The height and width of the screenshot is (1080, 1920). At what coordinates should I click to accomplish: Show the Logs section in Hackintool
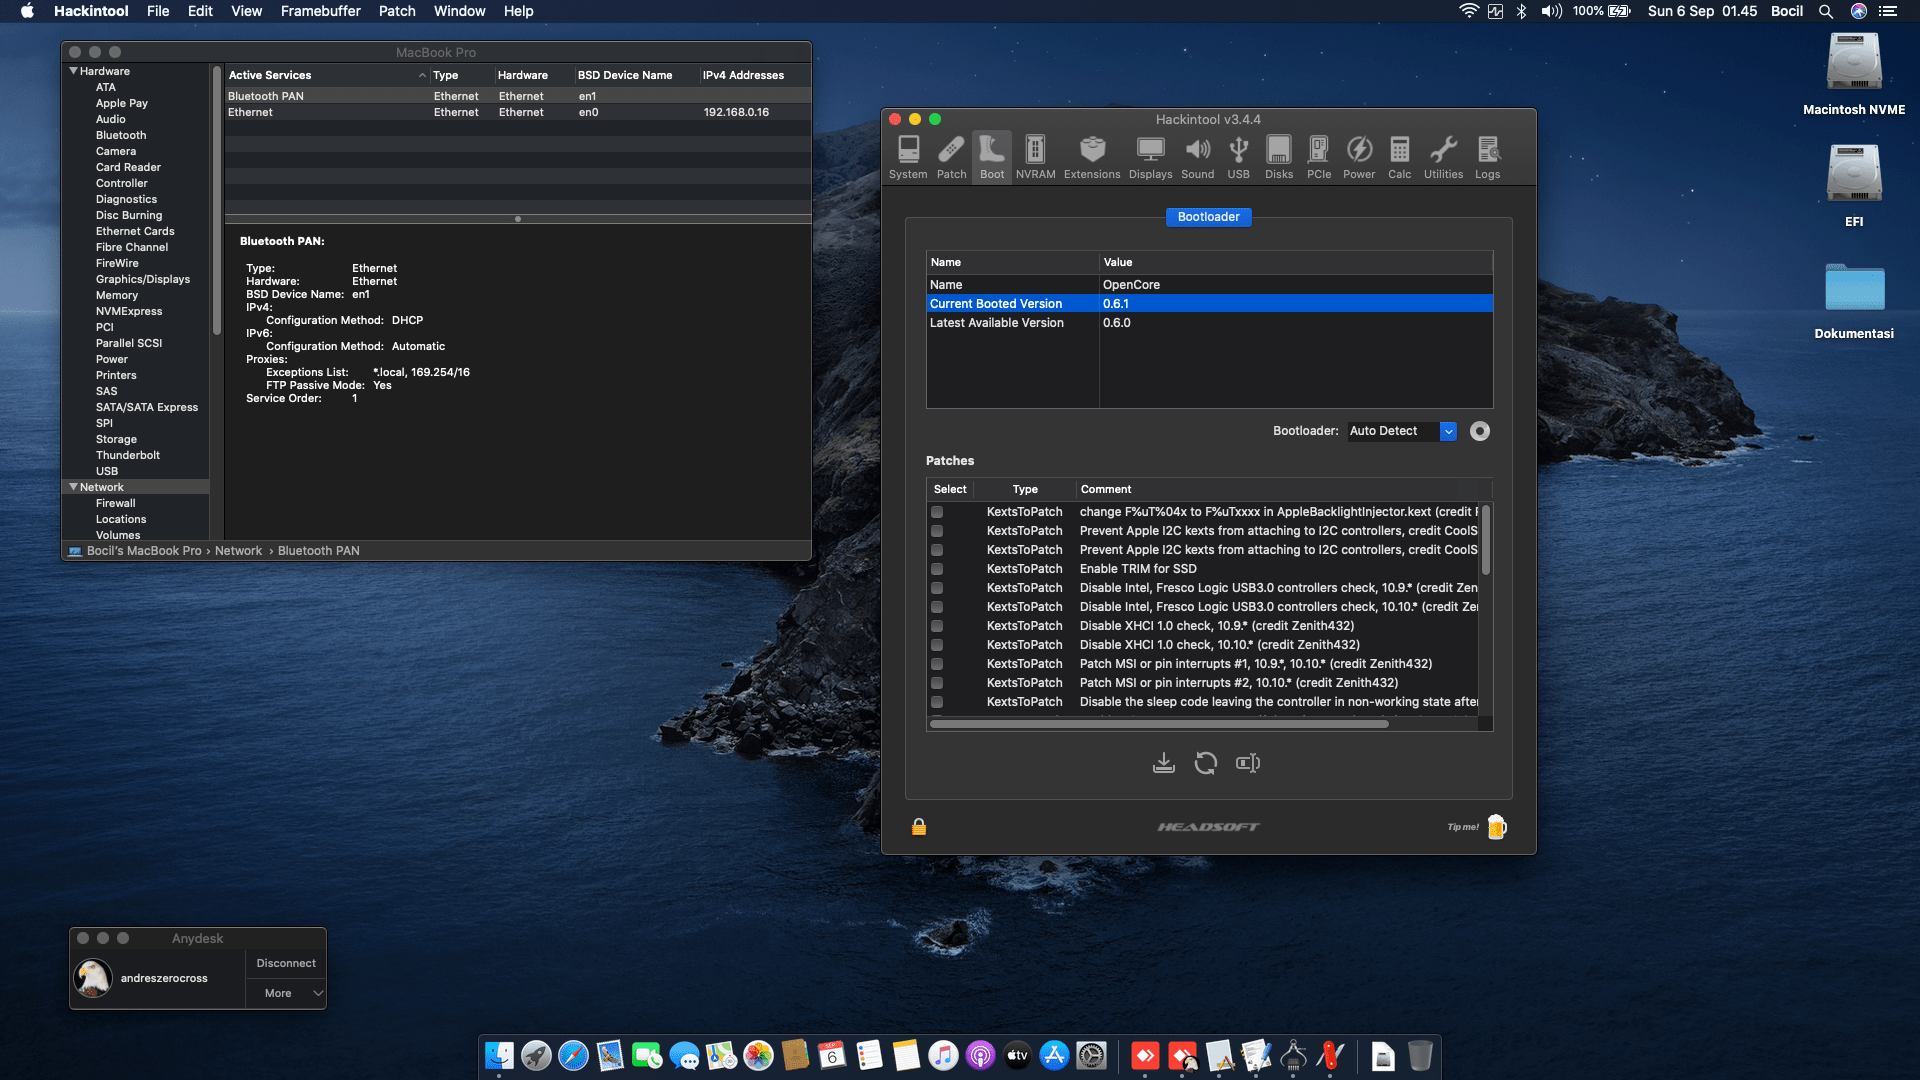[x=1488, y=157]
